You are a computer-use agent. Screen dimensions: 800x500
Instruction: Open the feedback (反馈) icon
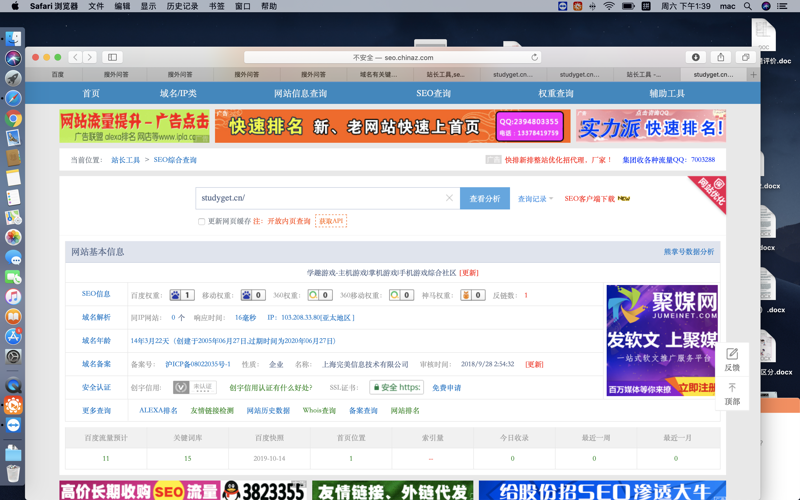pyautogui.click(x=732, y=359)
